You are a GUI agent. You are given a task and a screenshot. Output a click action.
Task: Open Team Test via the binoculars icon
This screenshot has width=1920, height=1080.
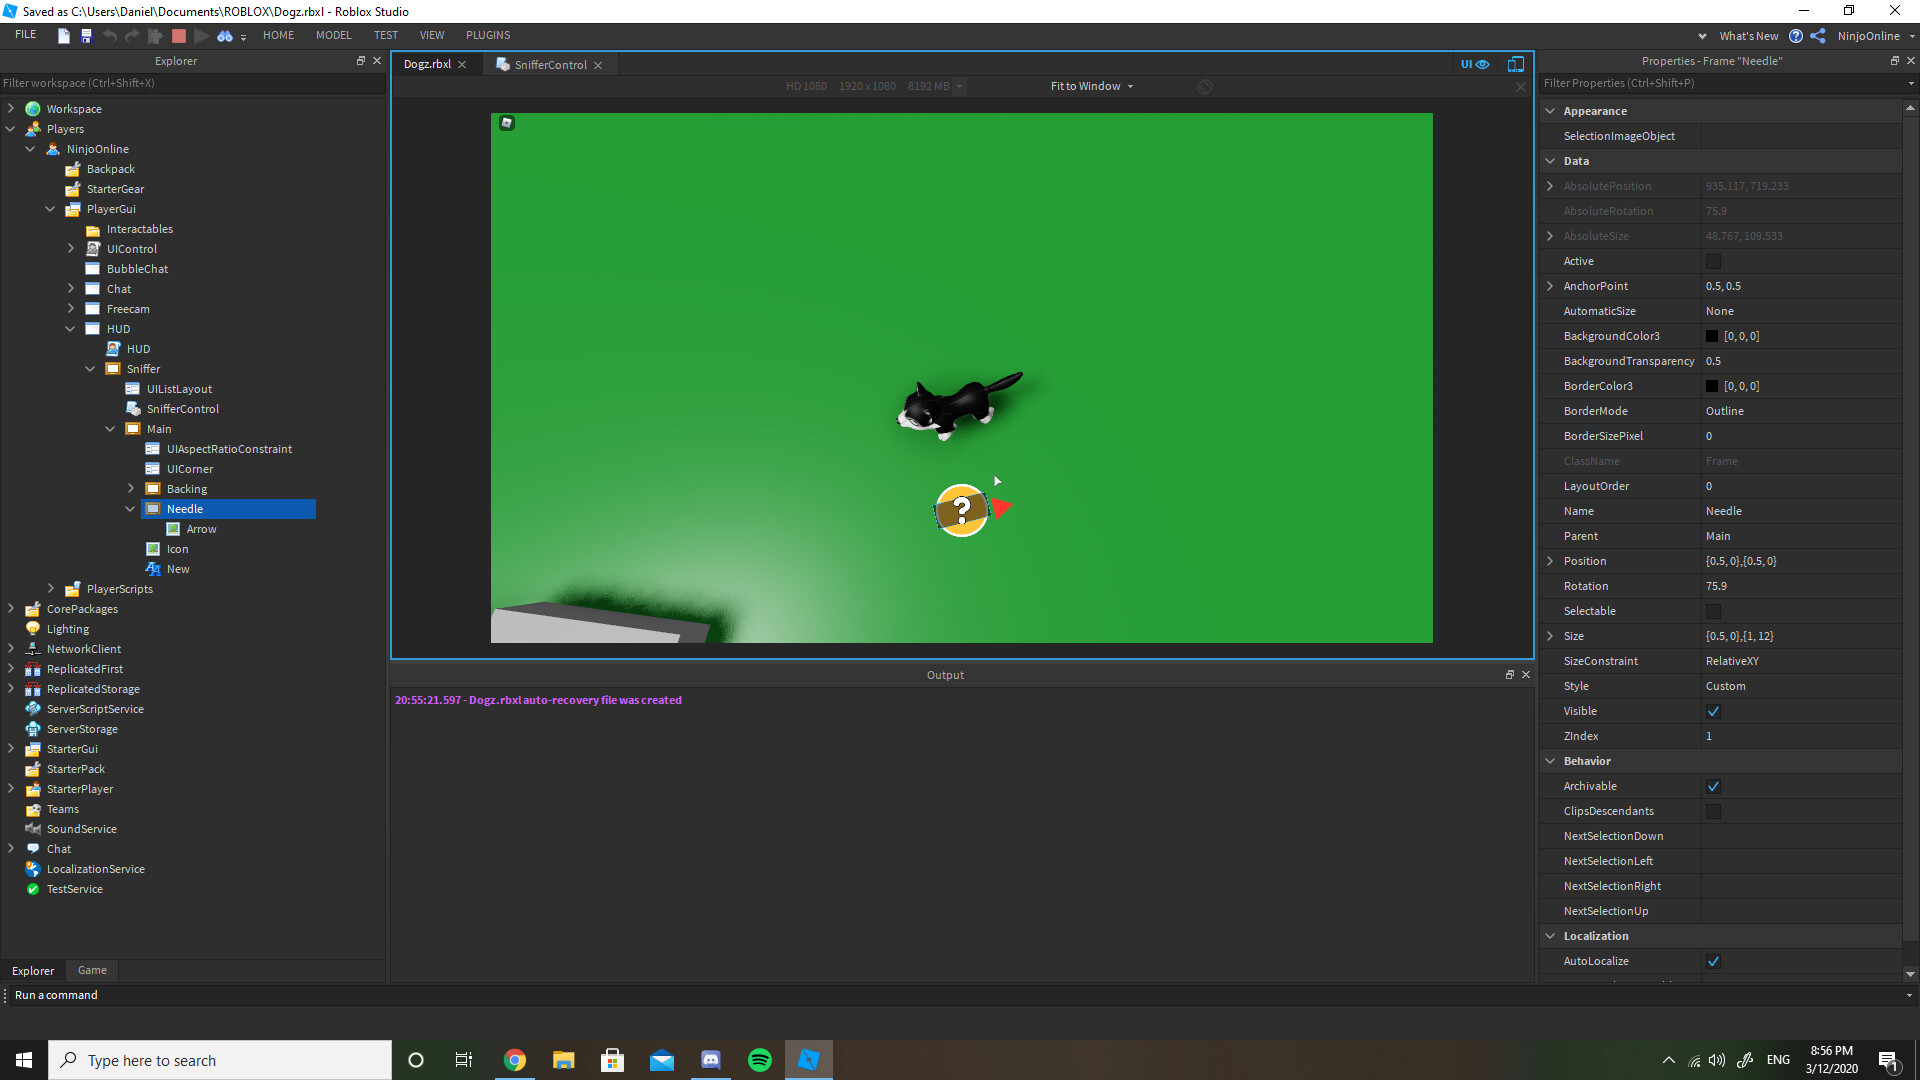pyautogui.click(x=225, y=35)
